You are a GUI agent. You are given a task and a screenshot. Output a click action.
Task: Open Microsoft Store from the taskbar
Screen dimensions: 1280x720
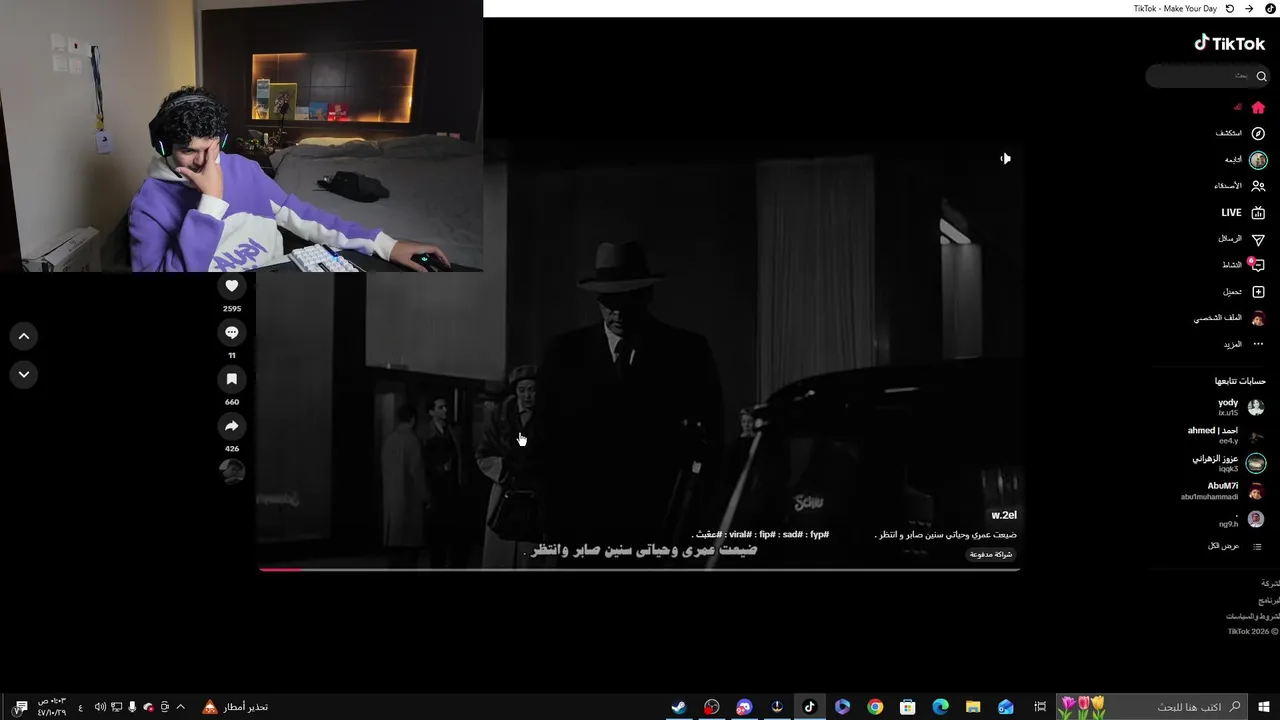[x=908, y=707]
